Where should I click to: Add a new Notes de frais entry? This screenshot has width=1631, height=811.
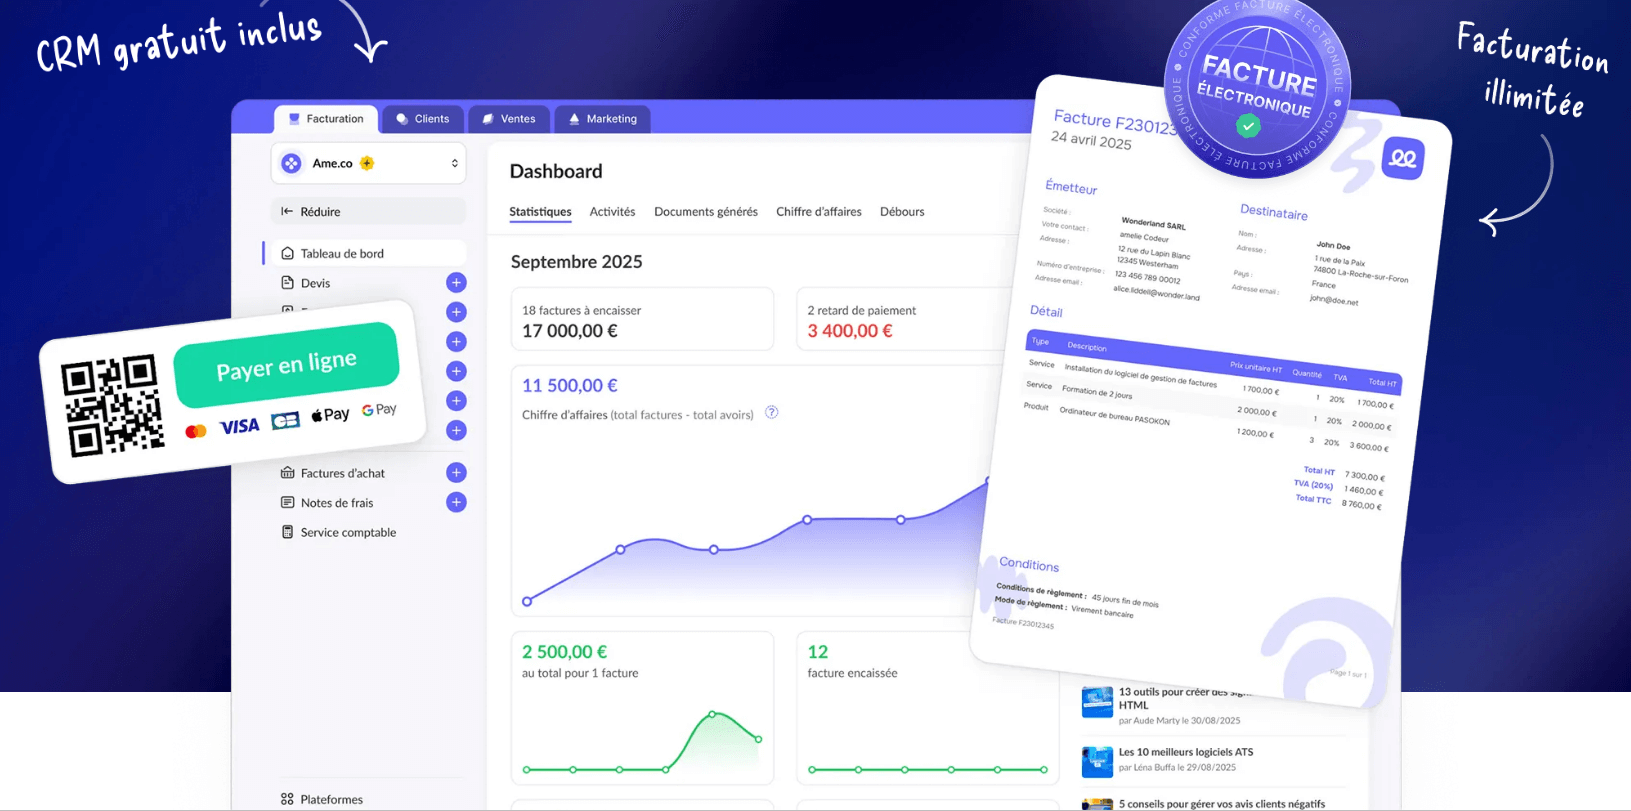(456, 503)
